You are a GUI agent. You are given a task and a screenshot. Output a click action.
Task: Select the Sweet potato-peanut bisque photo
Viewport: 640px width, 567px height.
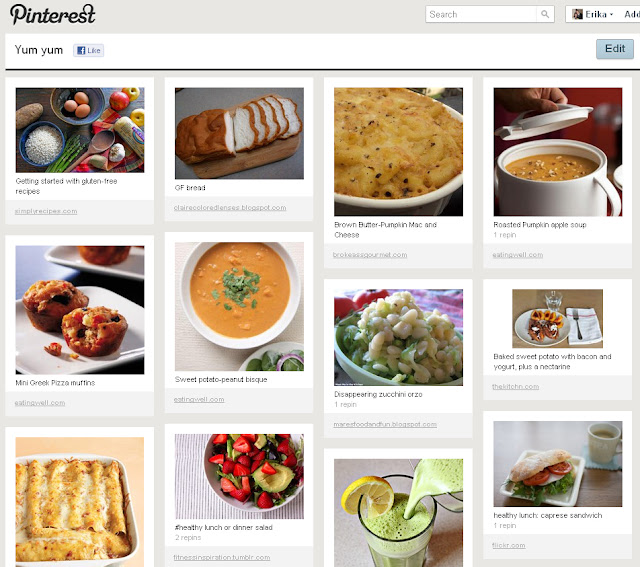pos(239,307)
